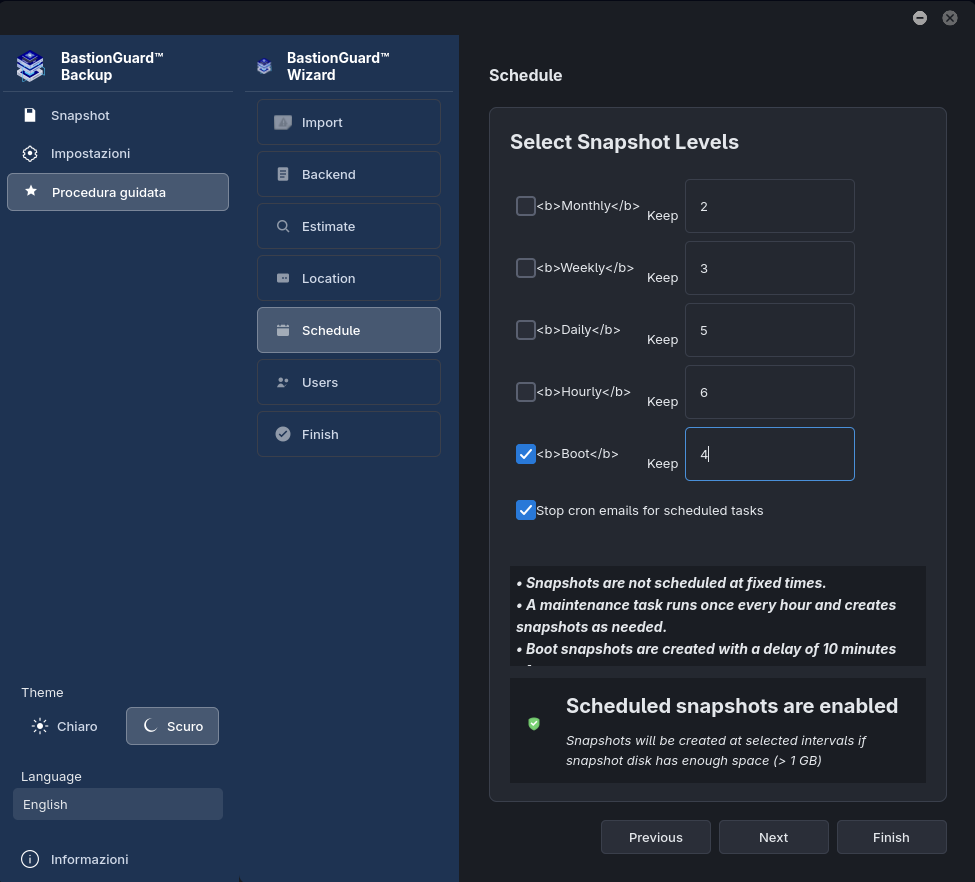Click the Boot Keep value field
975x882 pixels.
point(770,454)
